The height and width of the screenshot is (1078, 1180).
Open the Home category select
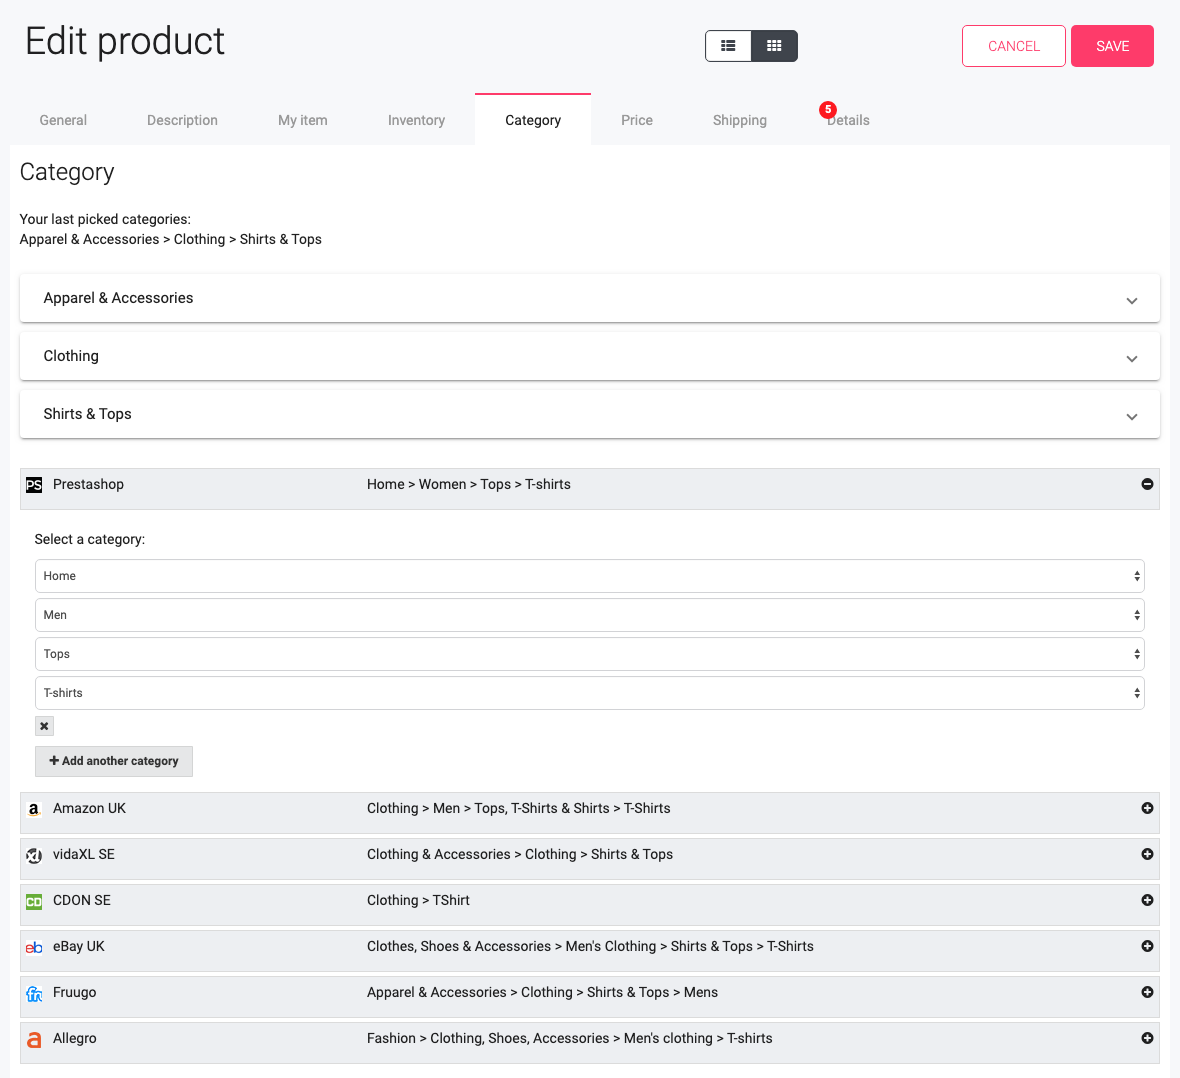tap(589, 576)
